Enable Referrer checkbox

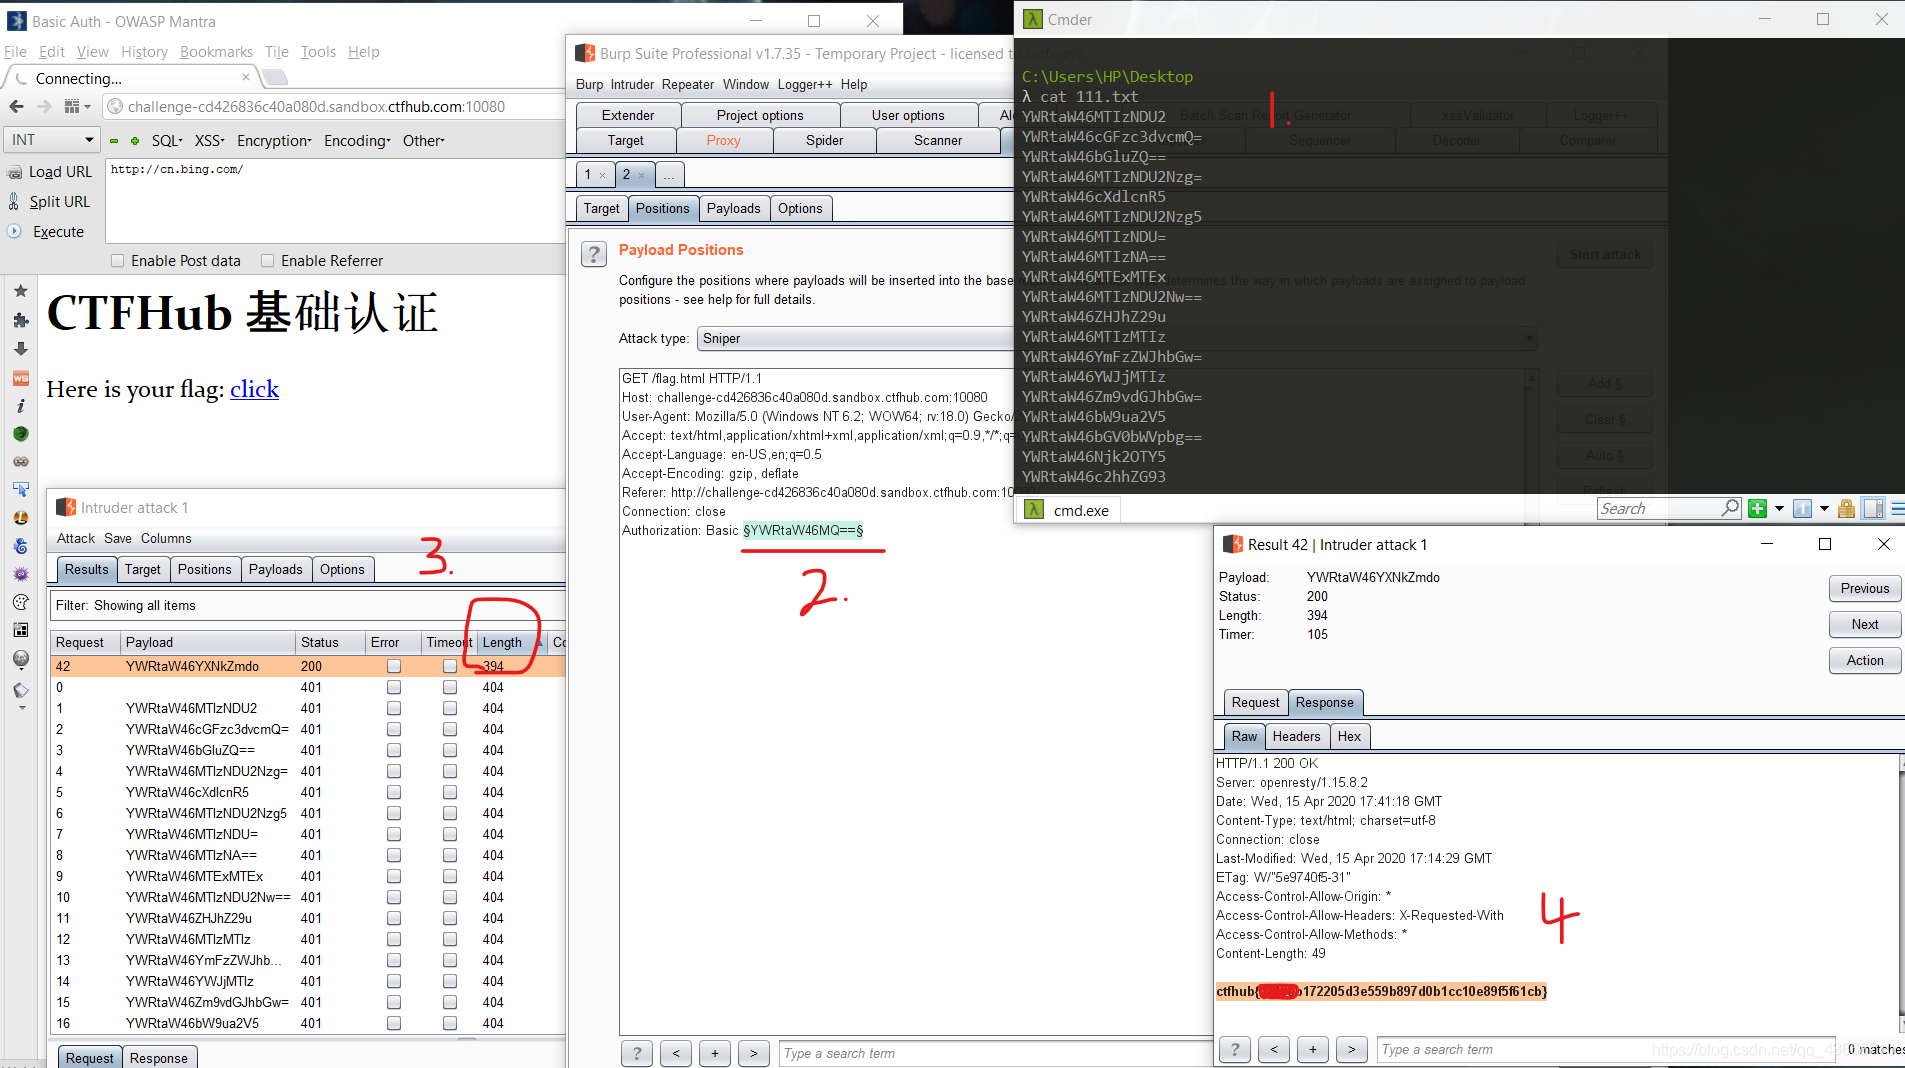click(267, 261)
